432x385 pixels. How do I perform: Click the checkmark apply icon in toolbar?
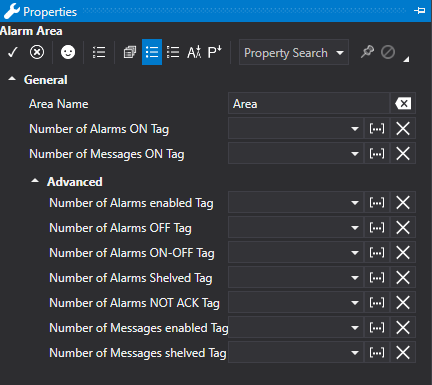[13, 52]
